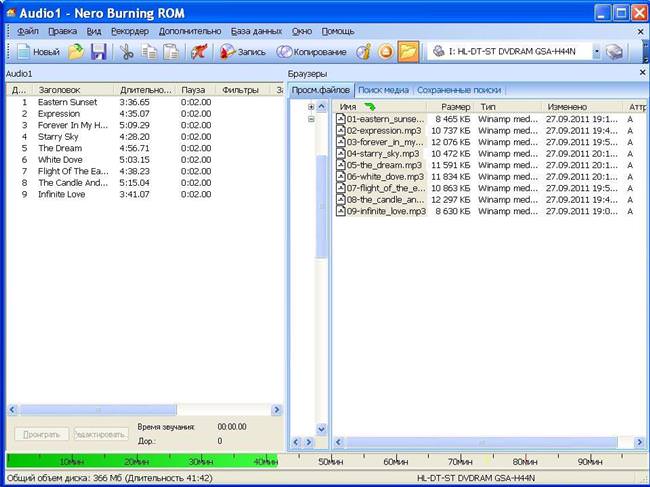This screenshot has height=487, width=650.
Task: Open the Дополнительно menu
Action: pyautogui.click(x=190, y=31)
